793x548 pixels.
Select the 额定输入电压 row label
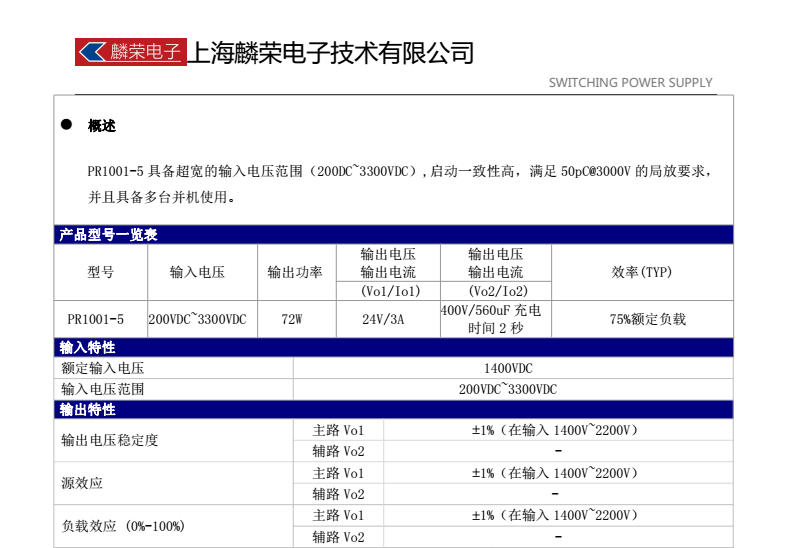103,368
